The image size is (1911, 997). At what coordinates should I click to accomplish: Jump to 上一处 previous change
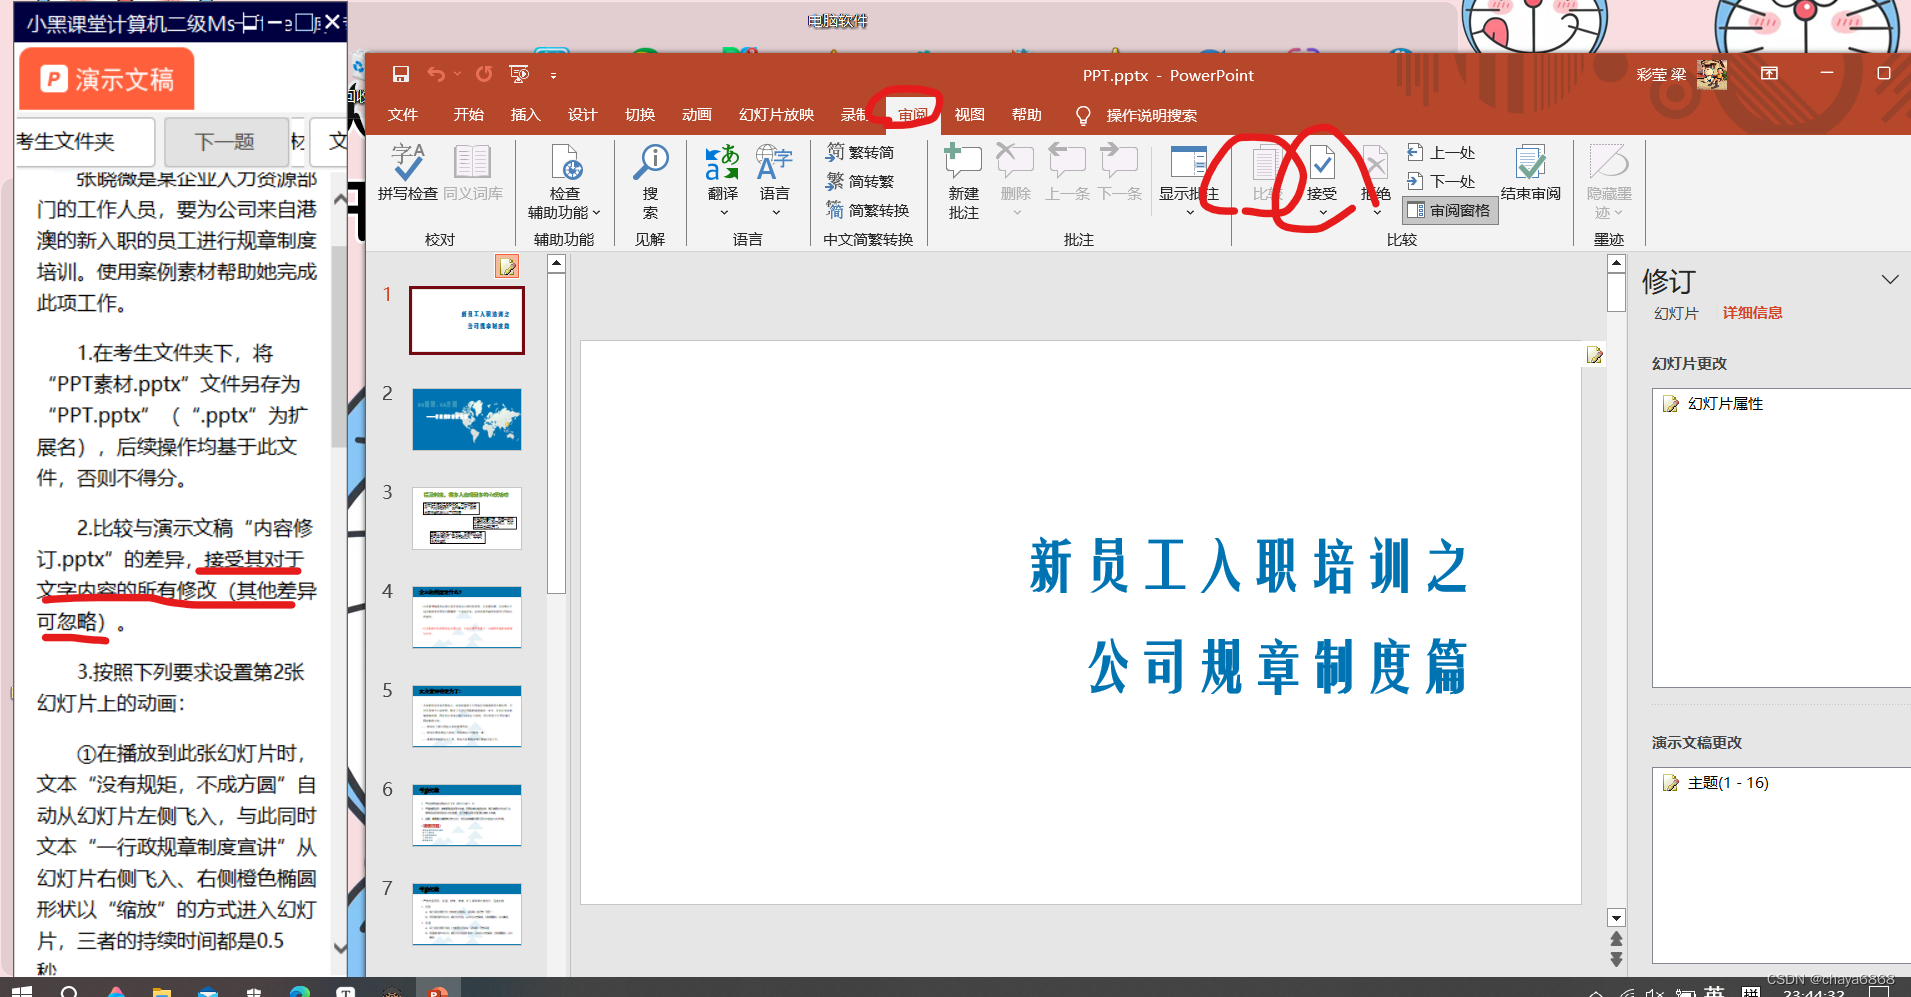coord(1441,152)
